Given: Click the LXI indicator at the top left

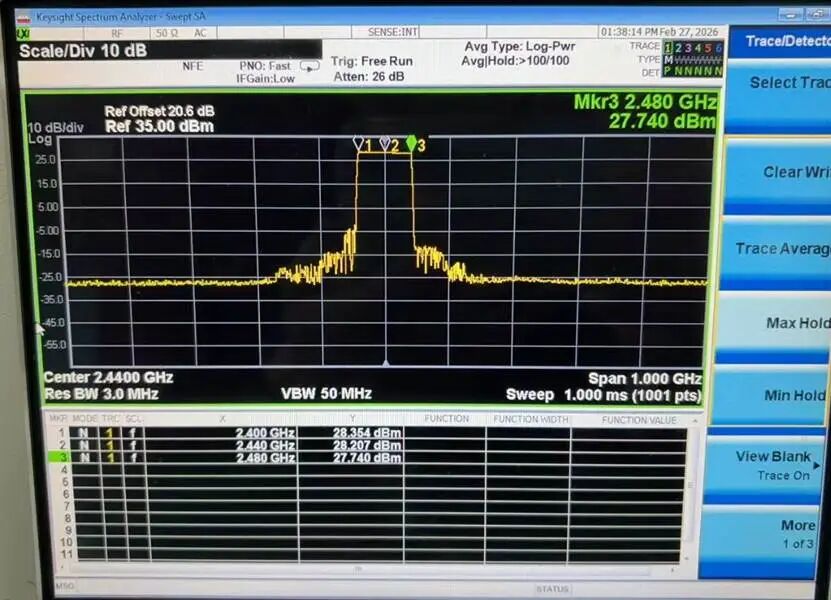Looking at the screenshot, I should pyautogui.click(x=23, y=34).
